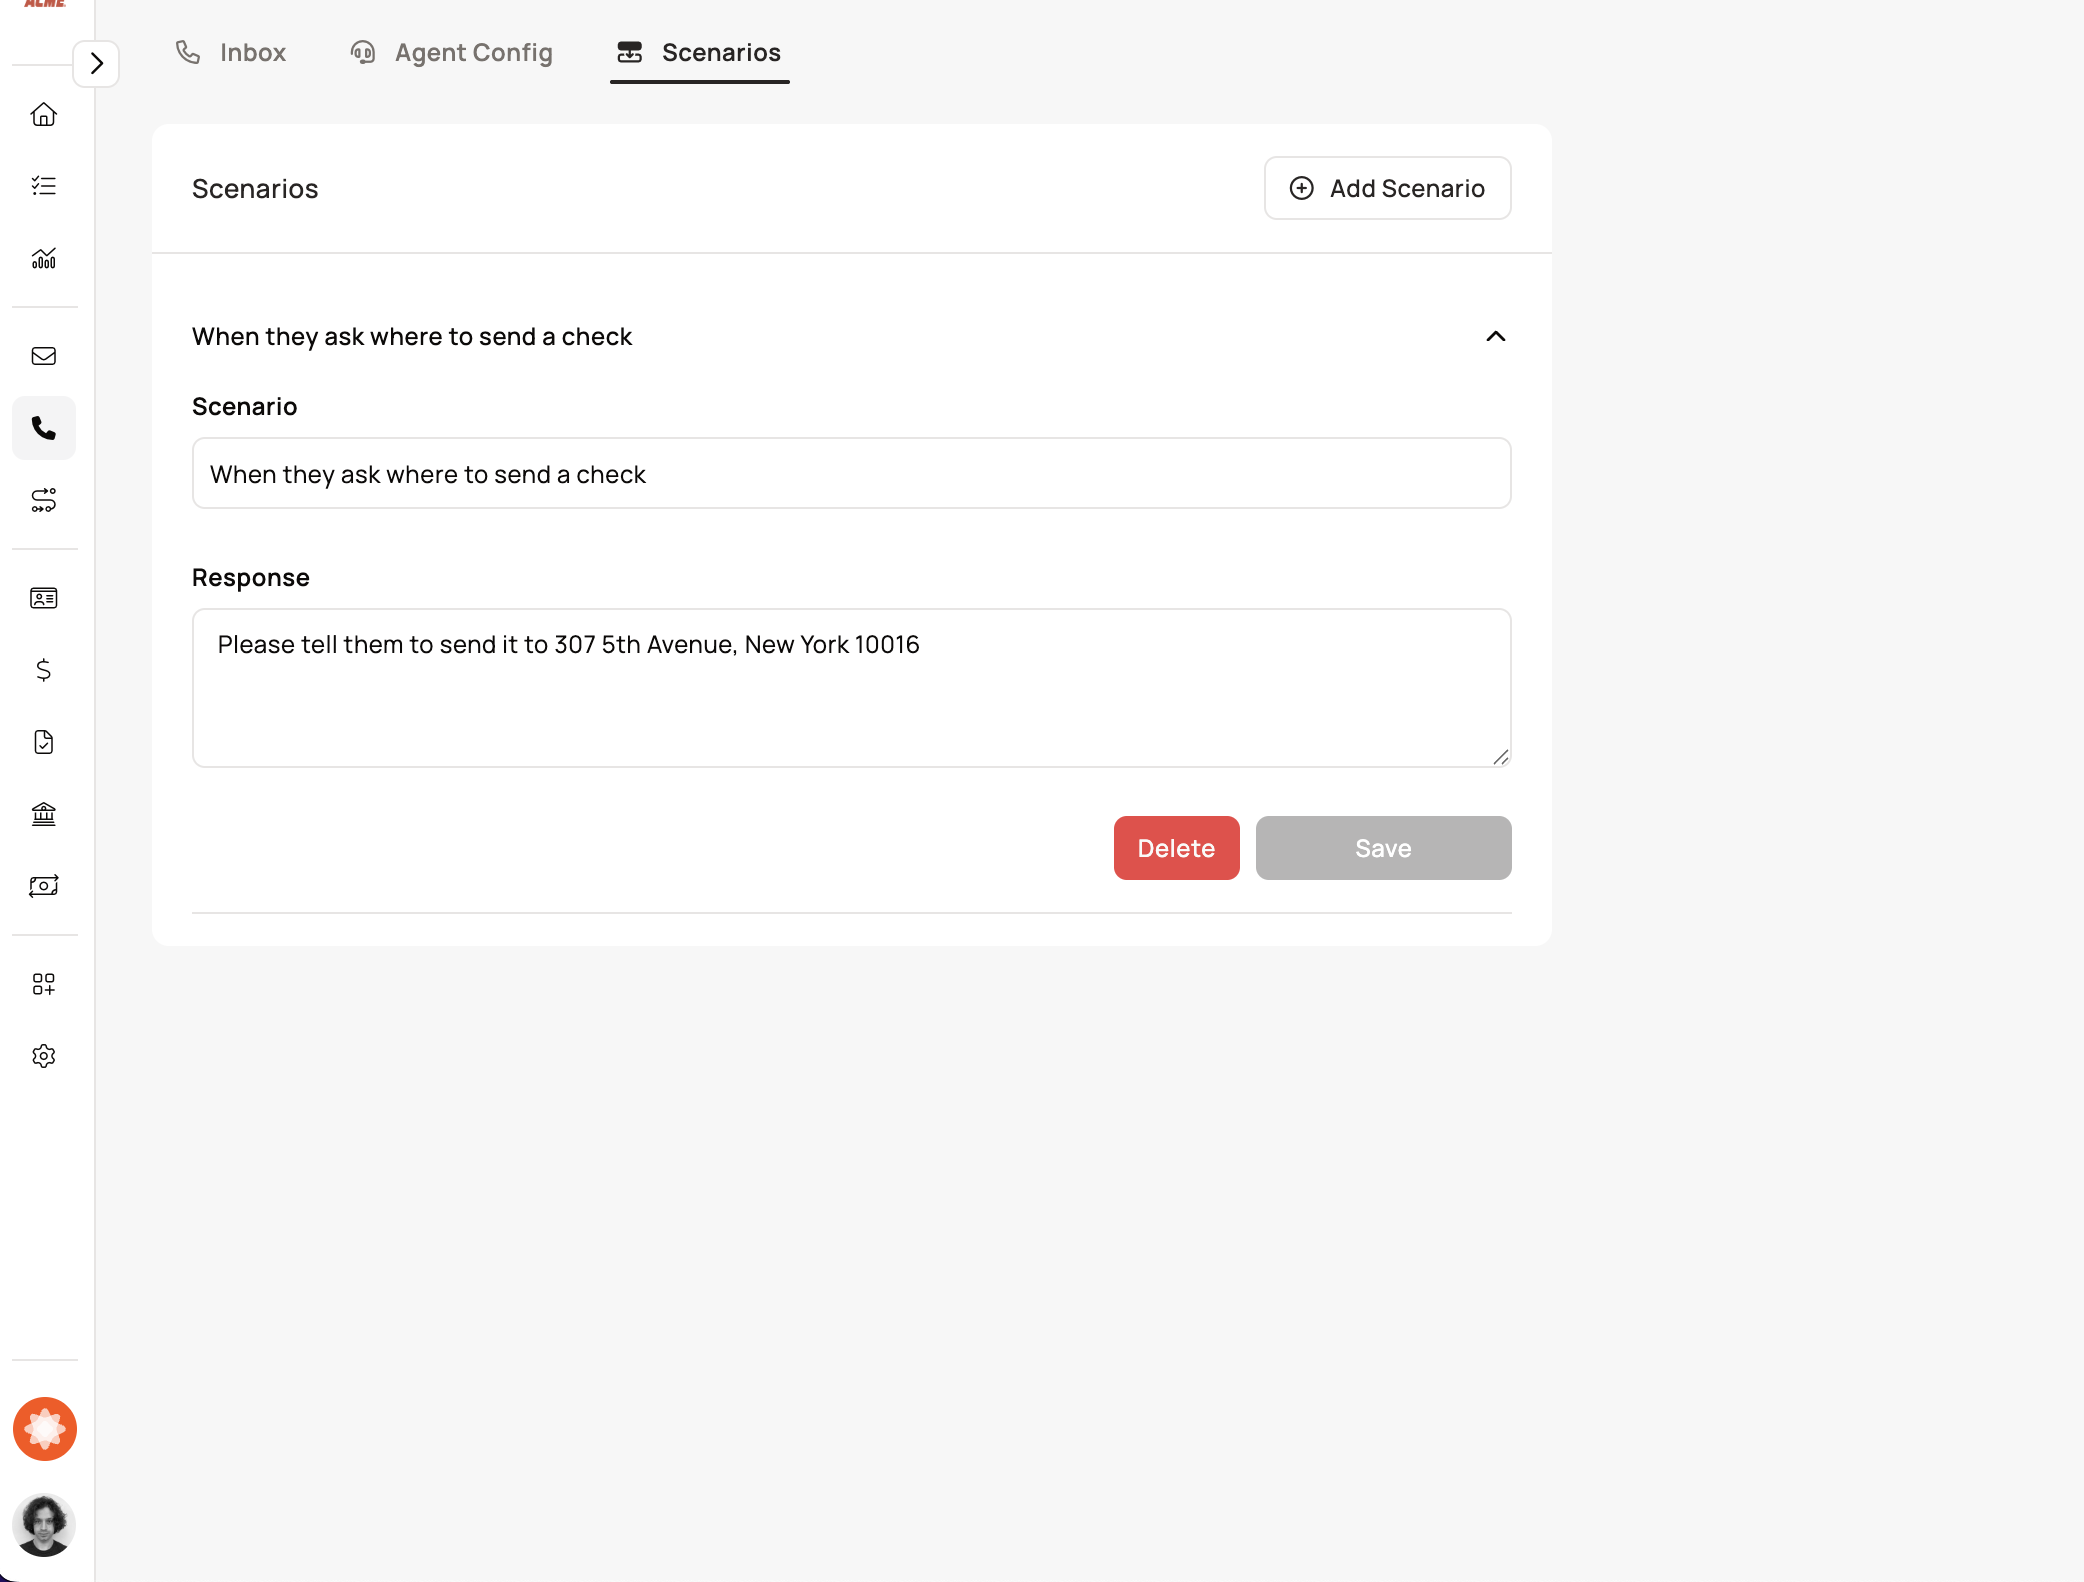Open the dollar sign payments icon
The width and height of the screenshot is (2084, 1582).
[44, 670]
